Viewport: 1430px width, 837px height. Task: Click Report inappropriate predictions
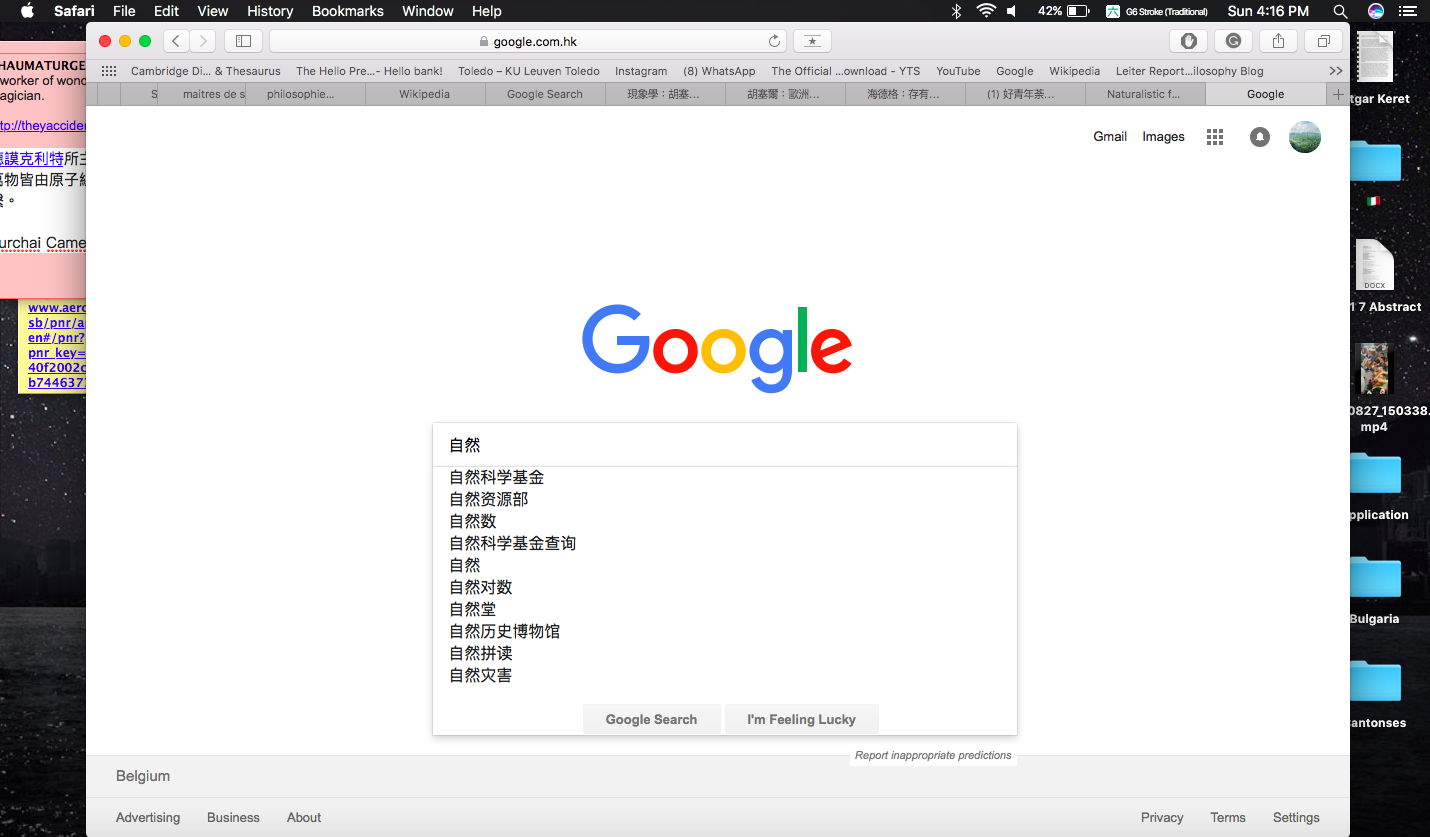pos(933,755)
